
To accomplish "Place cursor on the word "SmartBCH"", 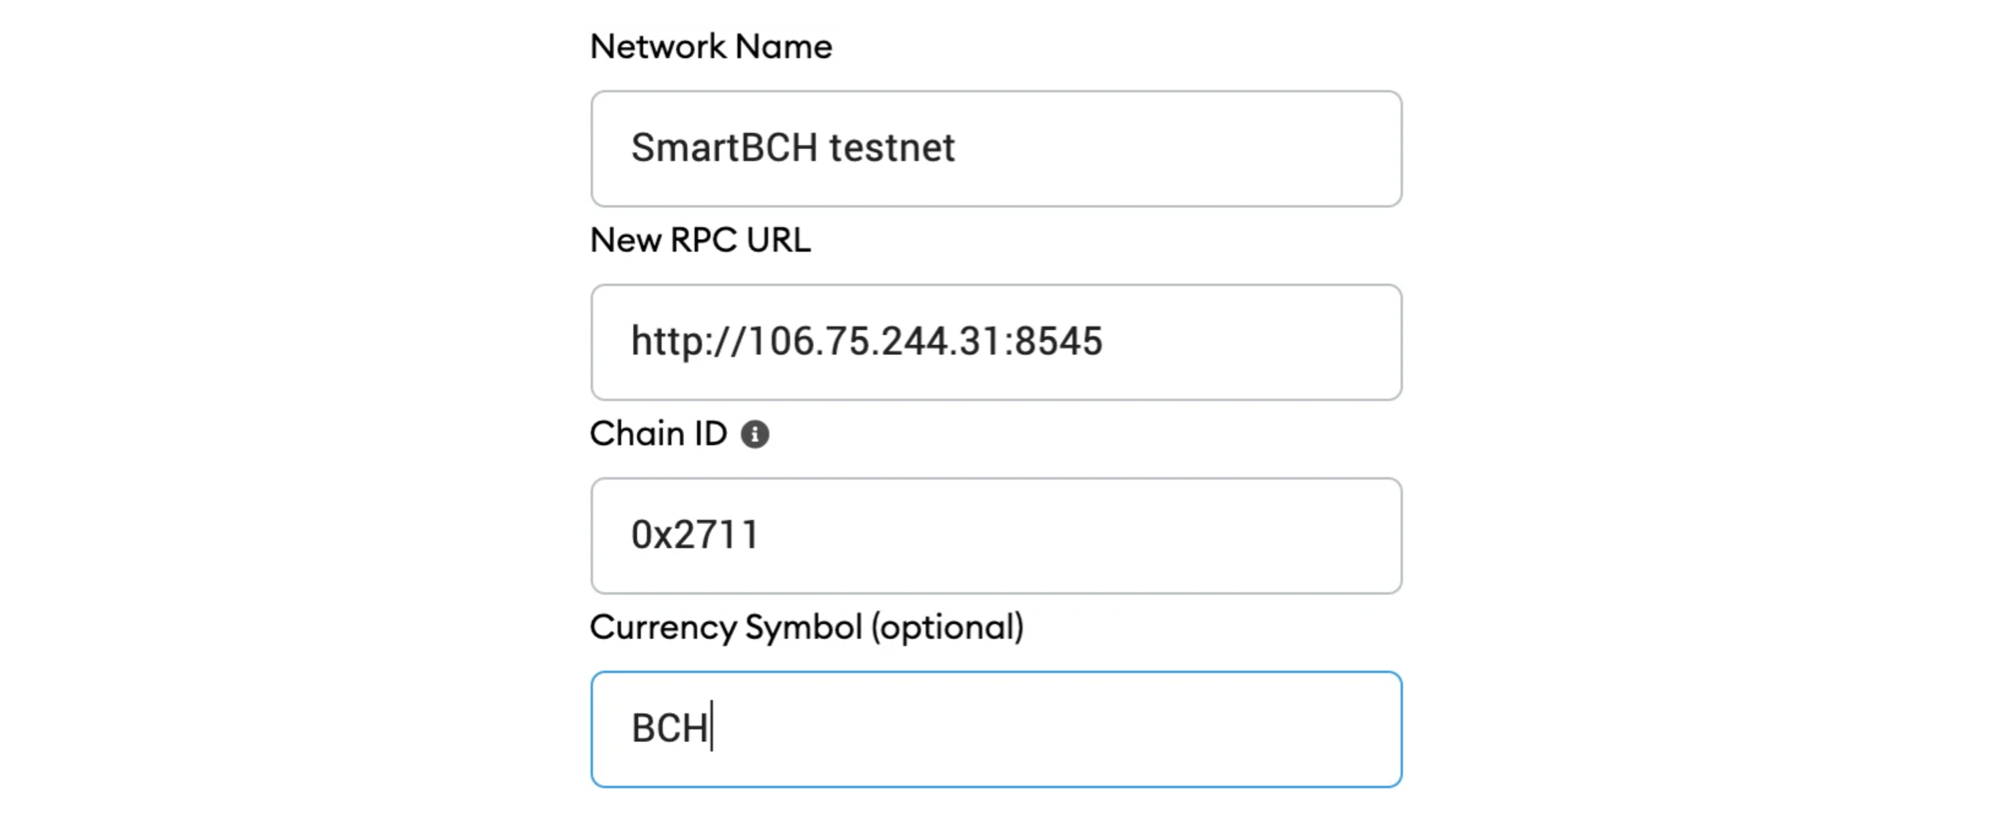I will (725, 148).
